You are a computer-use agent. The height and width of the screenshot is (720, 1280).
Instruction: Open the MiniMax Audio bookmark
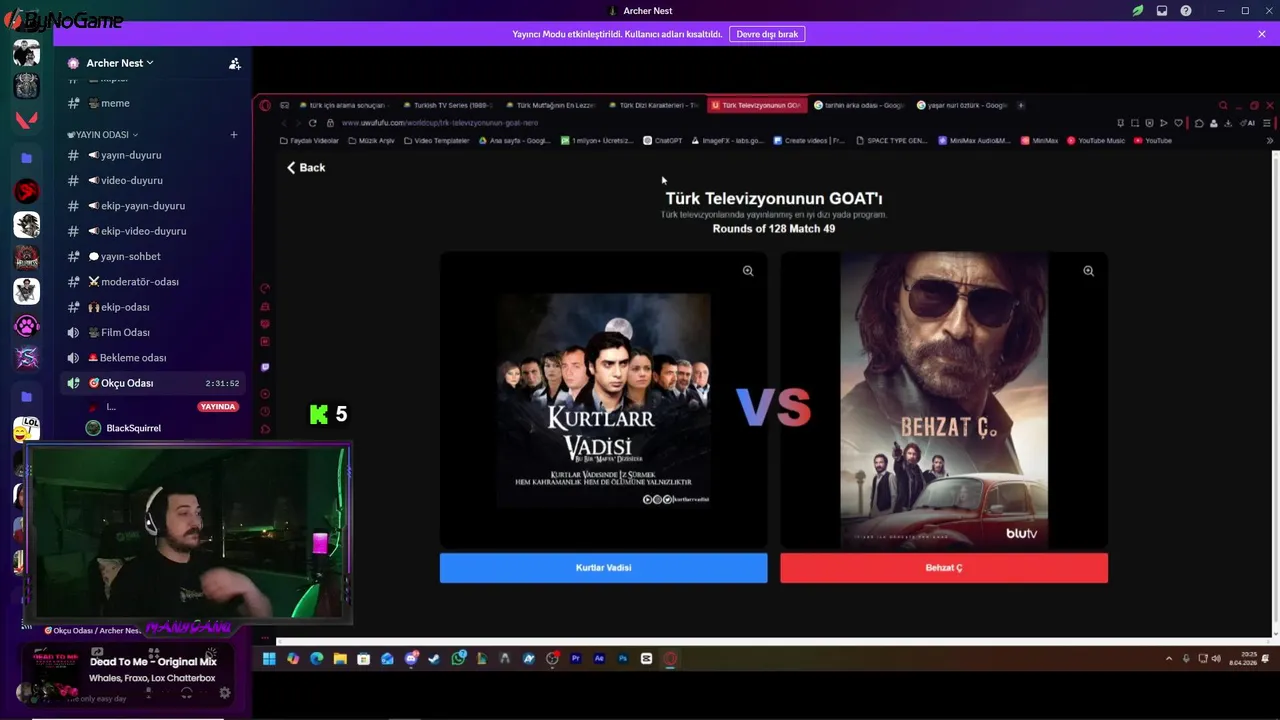pyautogui.click(x=975, y=141)
